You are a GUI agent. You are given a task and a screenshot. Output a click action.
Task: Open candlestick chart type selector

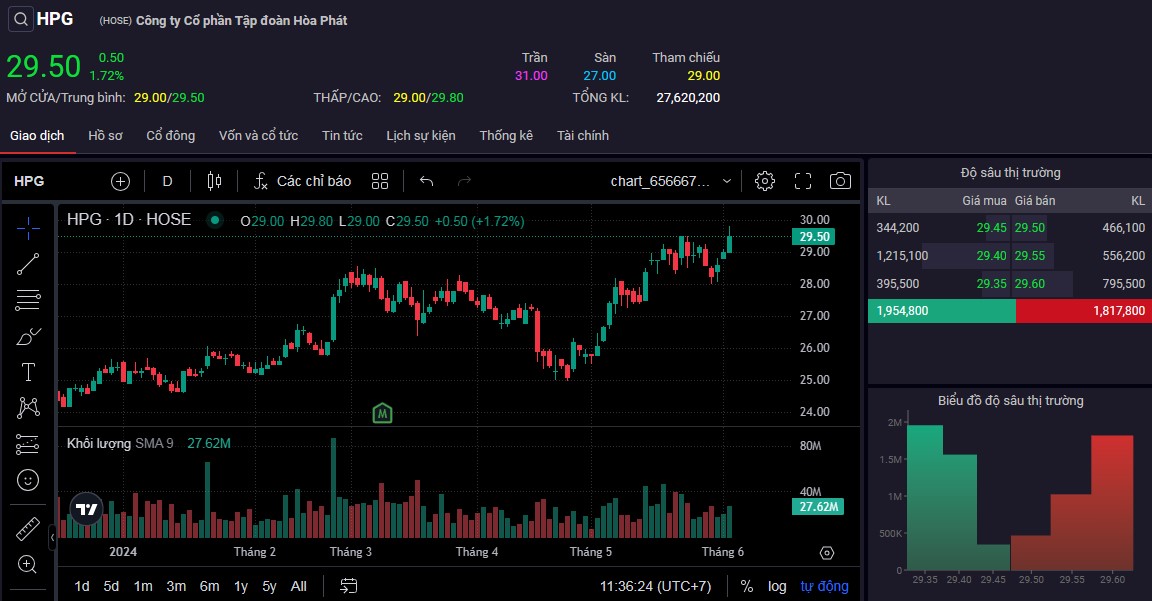tap(214, 181)
